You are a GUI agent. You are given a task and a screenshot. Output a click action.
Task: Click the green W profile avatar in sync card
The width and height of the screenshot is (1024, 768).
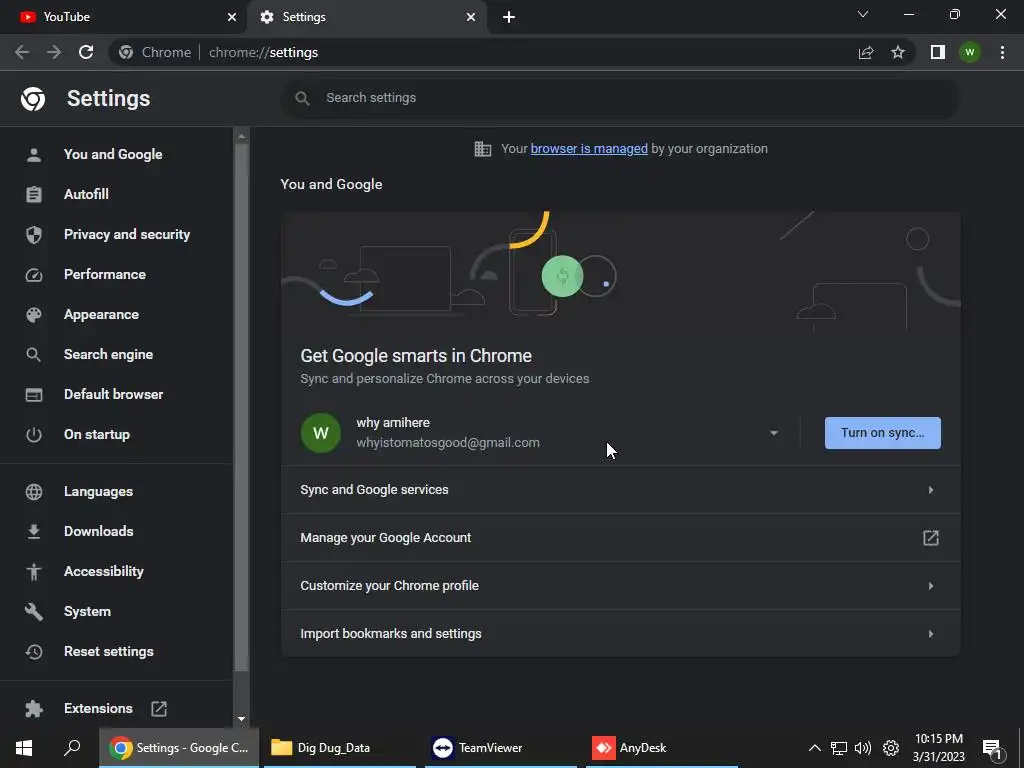click(x=321, y=433)
